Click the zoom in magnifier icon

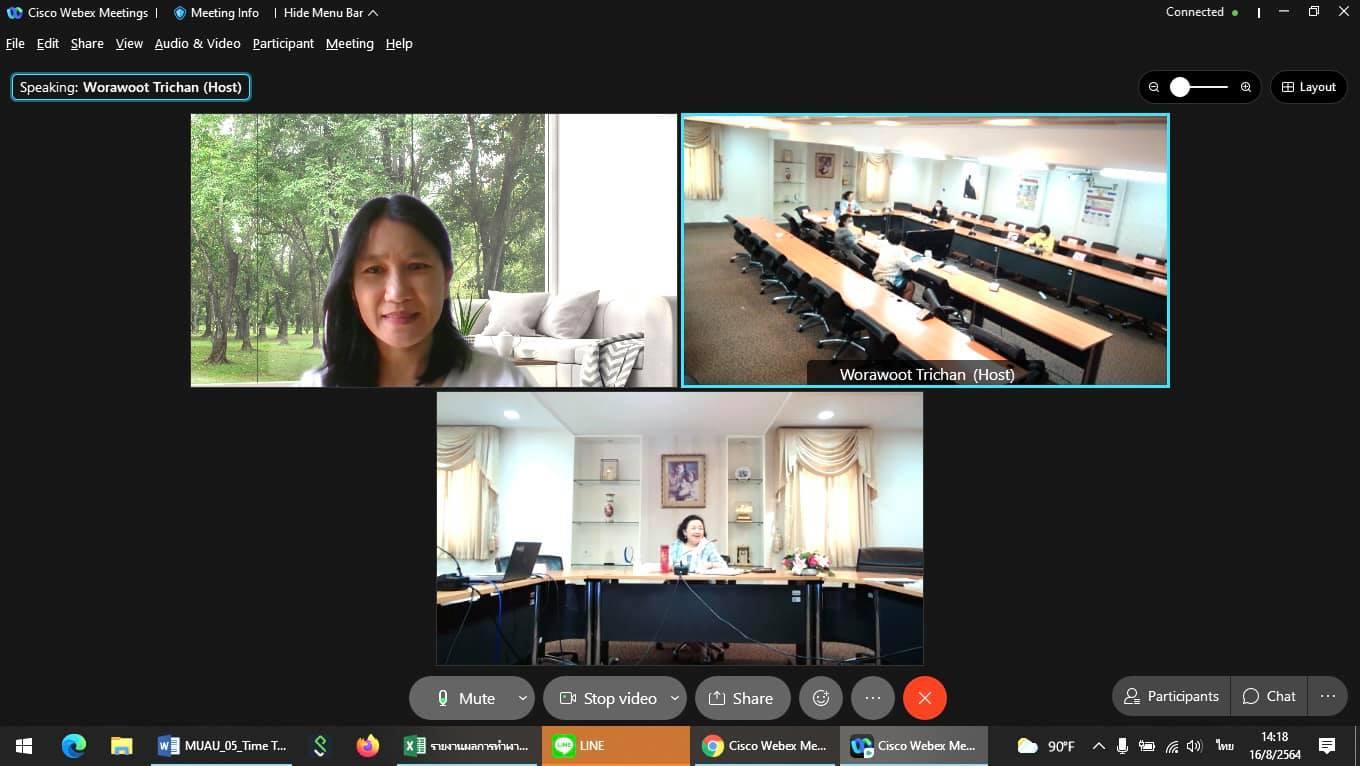(x=1246, y=87)
